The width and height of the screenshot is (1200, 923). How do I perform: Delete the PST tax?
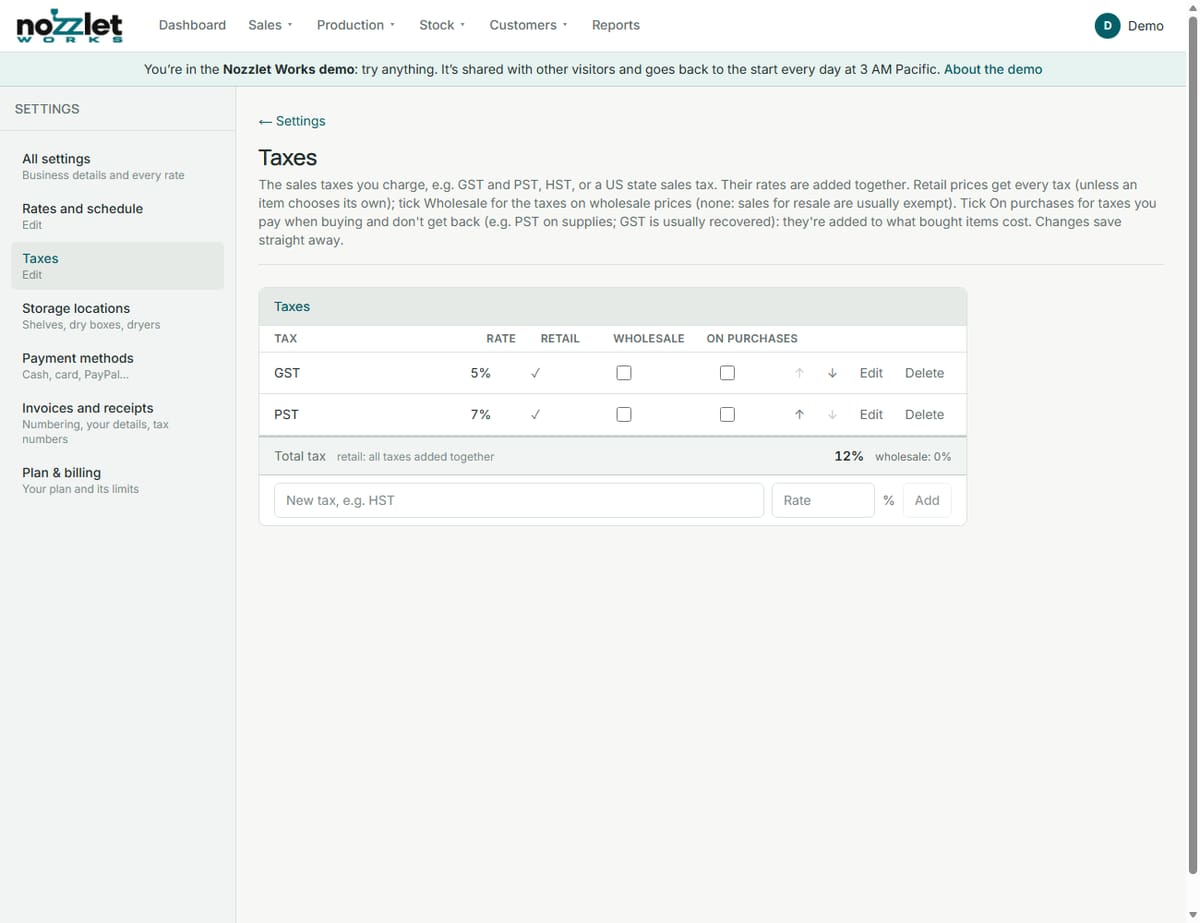924,414
